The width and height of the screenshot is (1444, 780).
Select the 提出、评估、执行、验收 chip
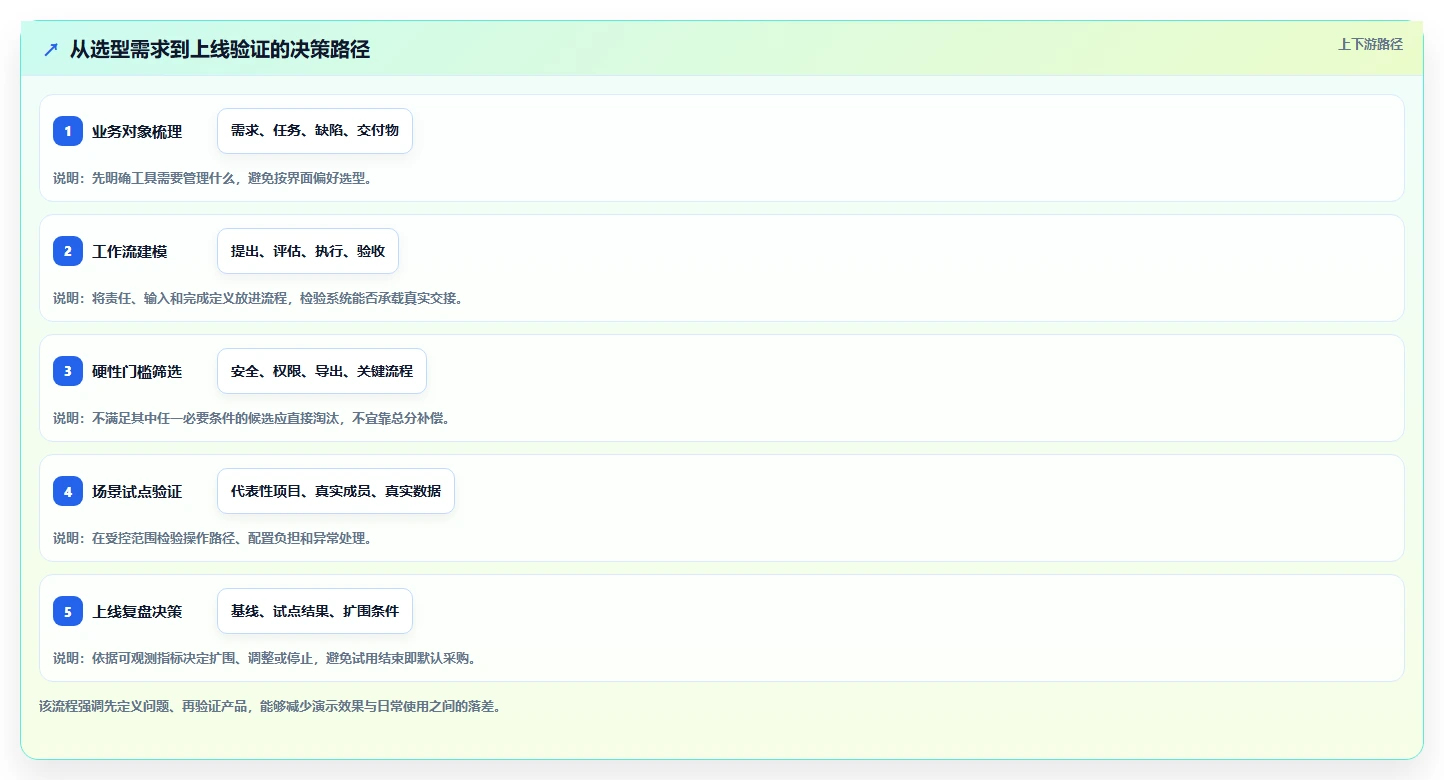[308, 251]
